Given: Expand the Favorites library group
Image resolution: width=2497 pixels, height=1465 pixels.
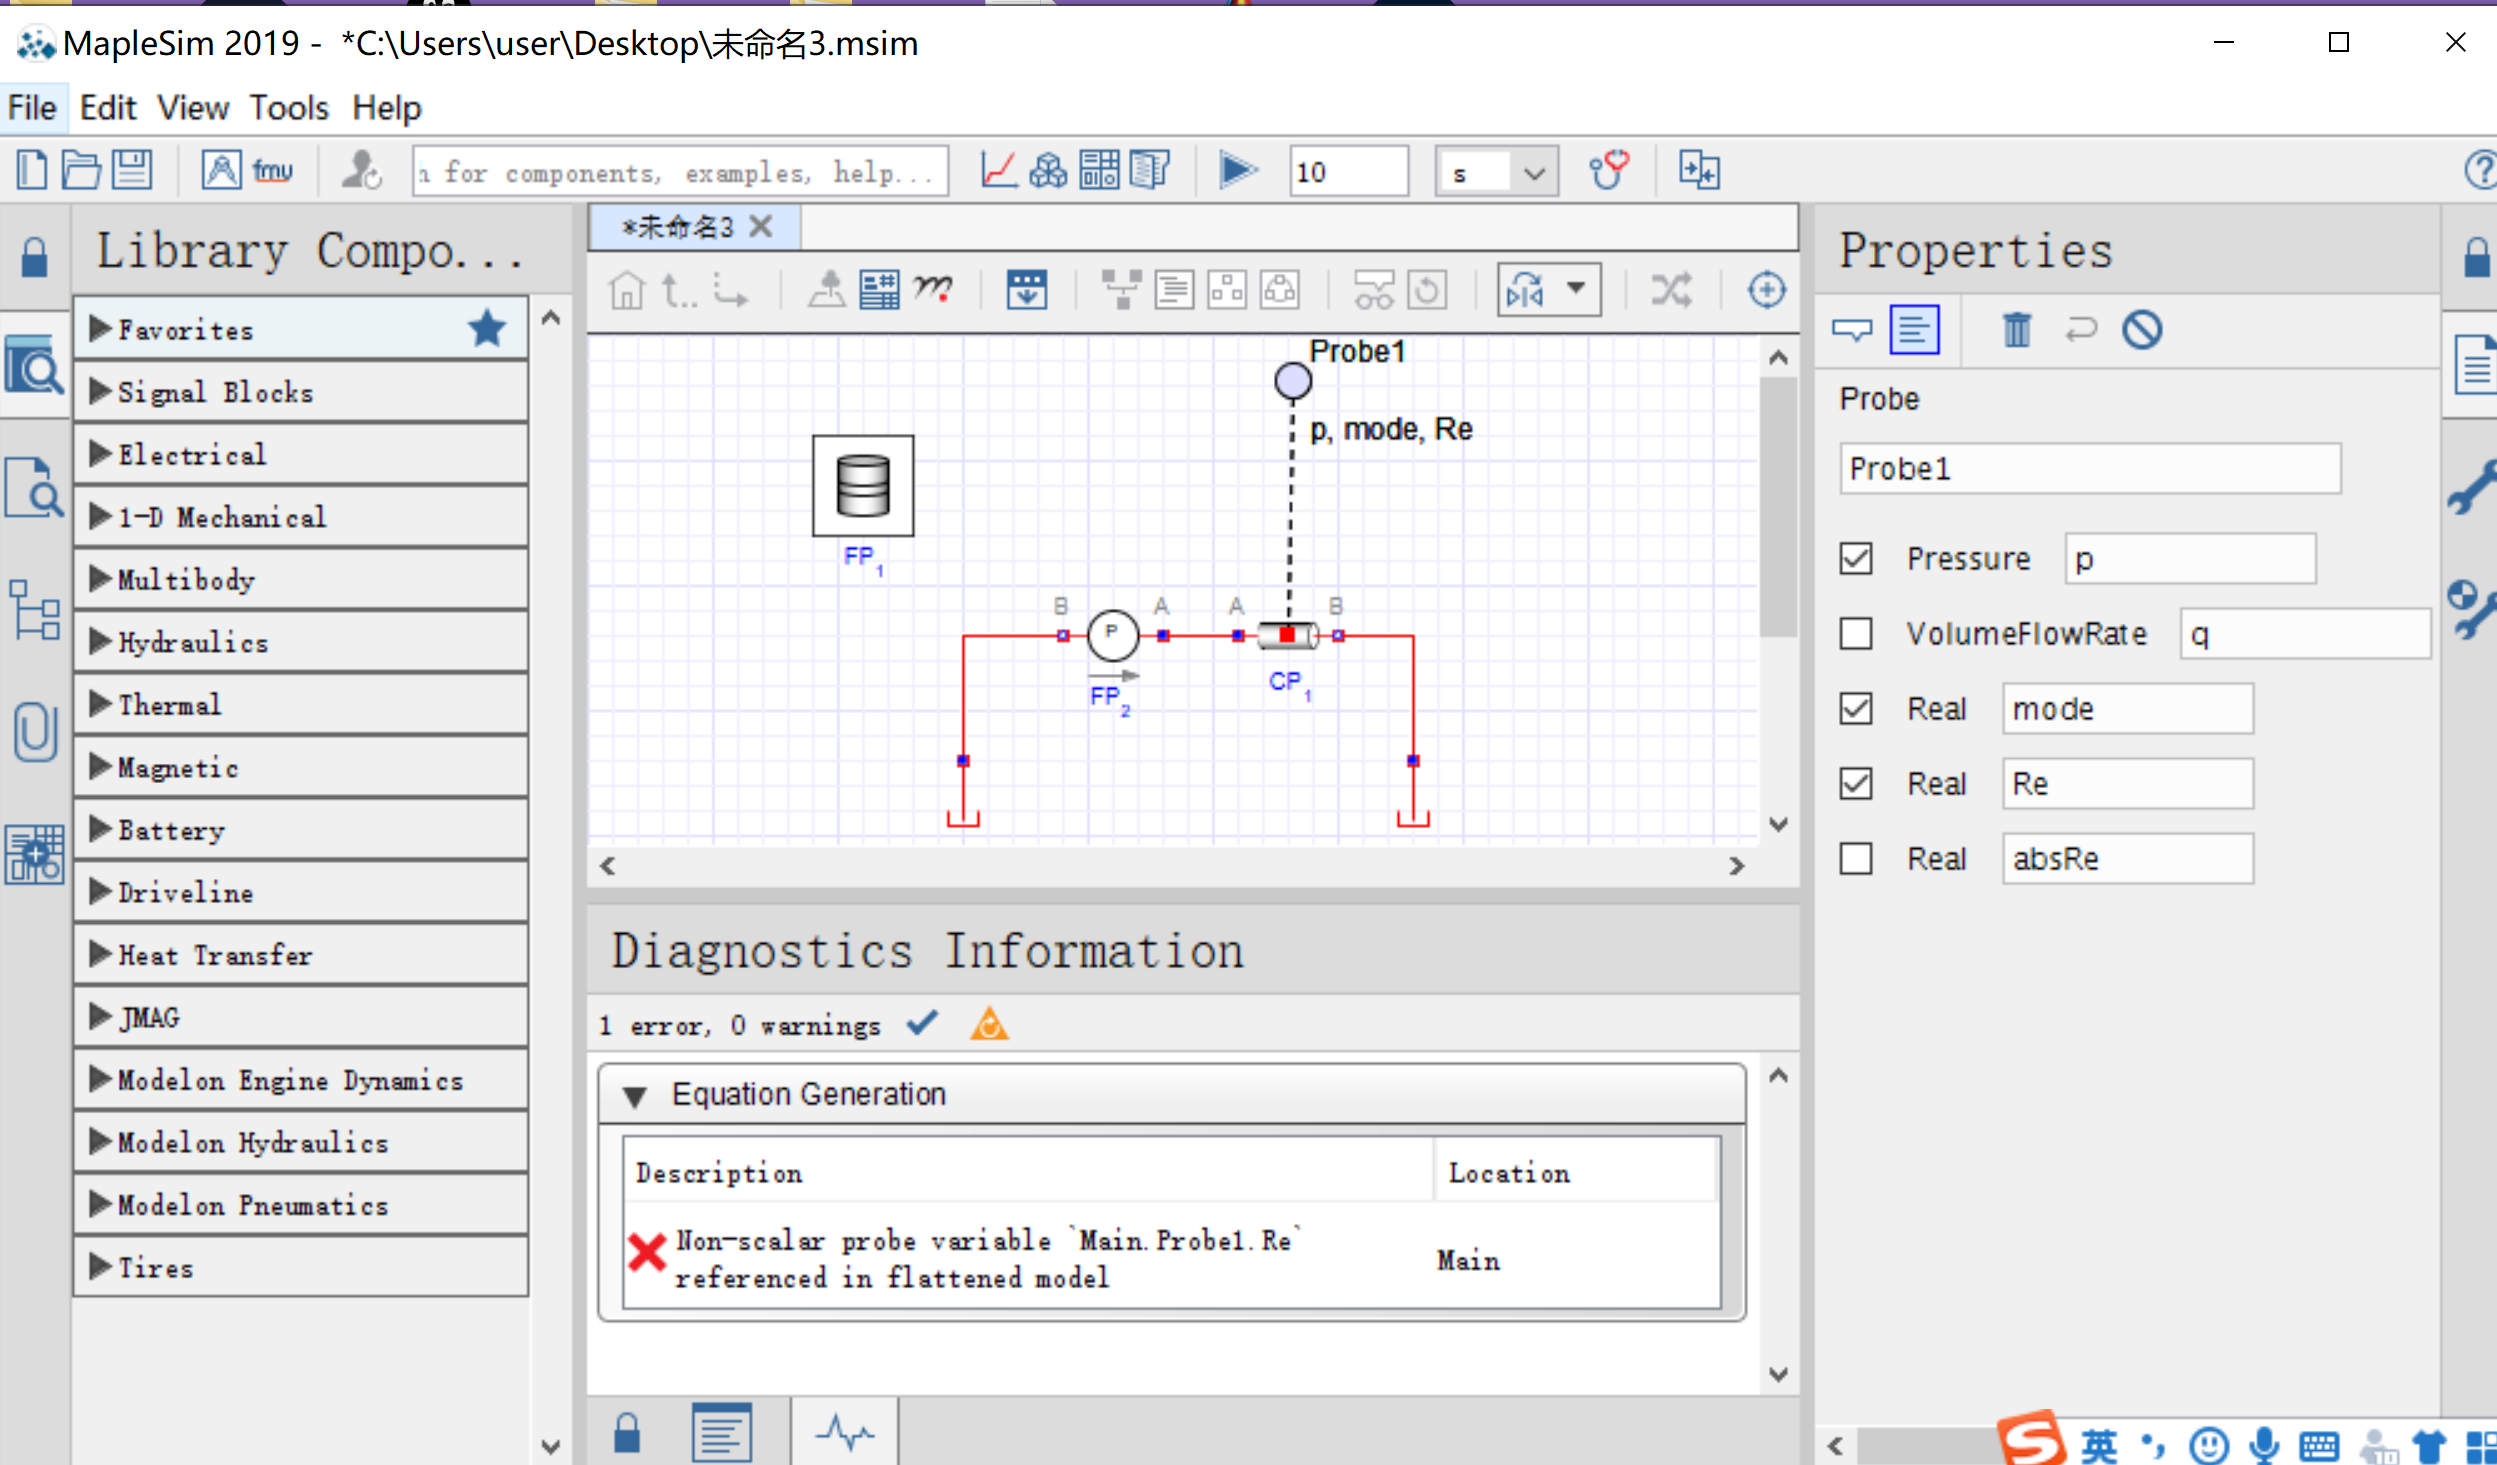Looking at the screenshot, I should coord(300,329).
